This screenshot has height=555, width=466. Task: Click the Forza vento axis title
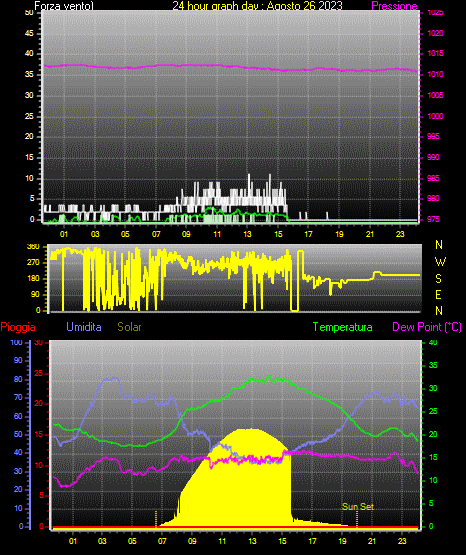(64, 6)
